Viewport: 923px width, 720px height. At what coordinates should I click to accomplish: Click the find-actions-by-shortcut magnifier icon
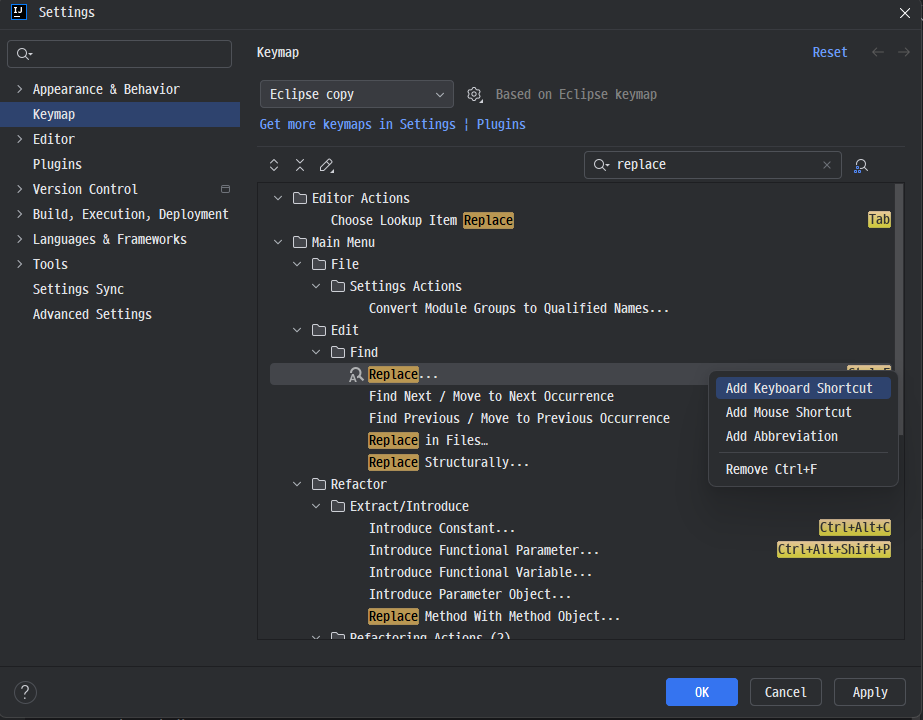861,164
